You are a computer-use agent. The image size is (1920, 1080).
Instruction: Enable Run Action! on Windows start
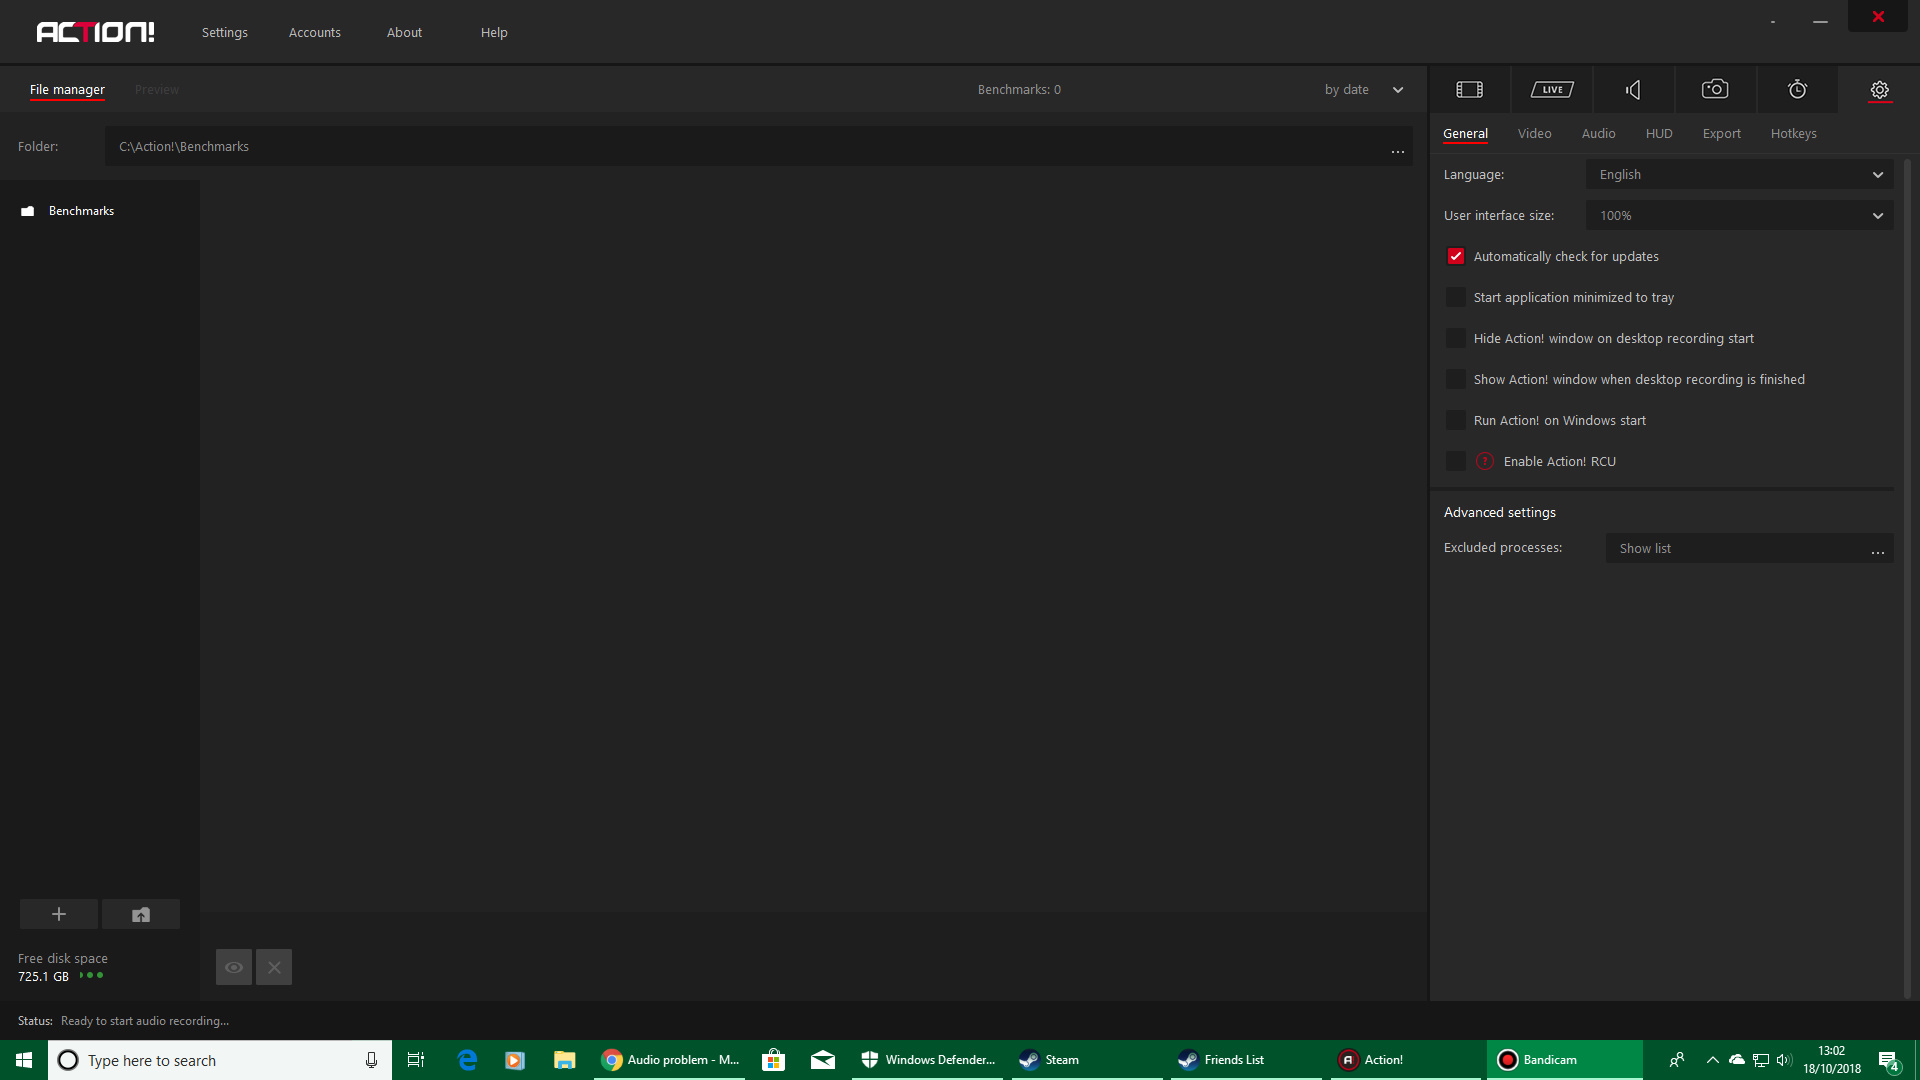point(1455,420)
